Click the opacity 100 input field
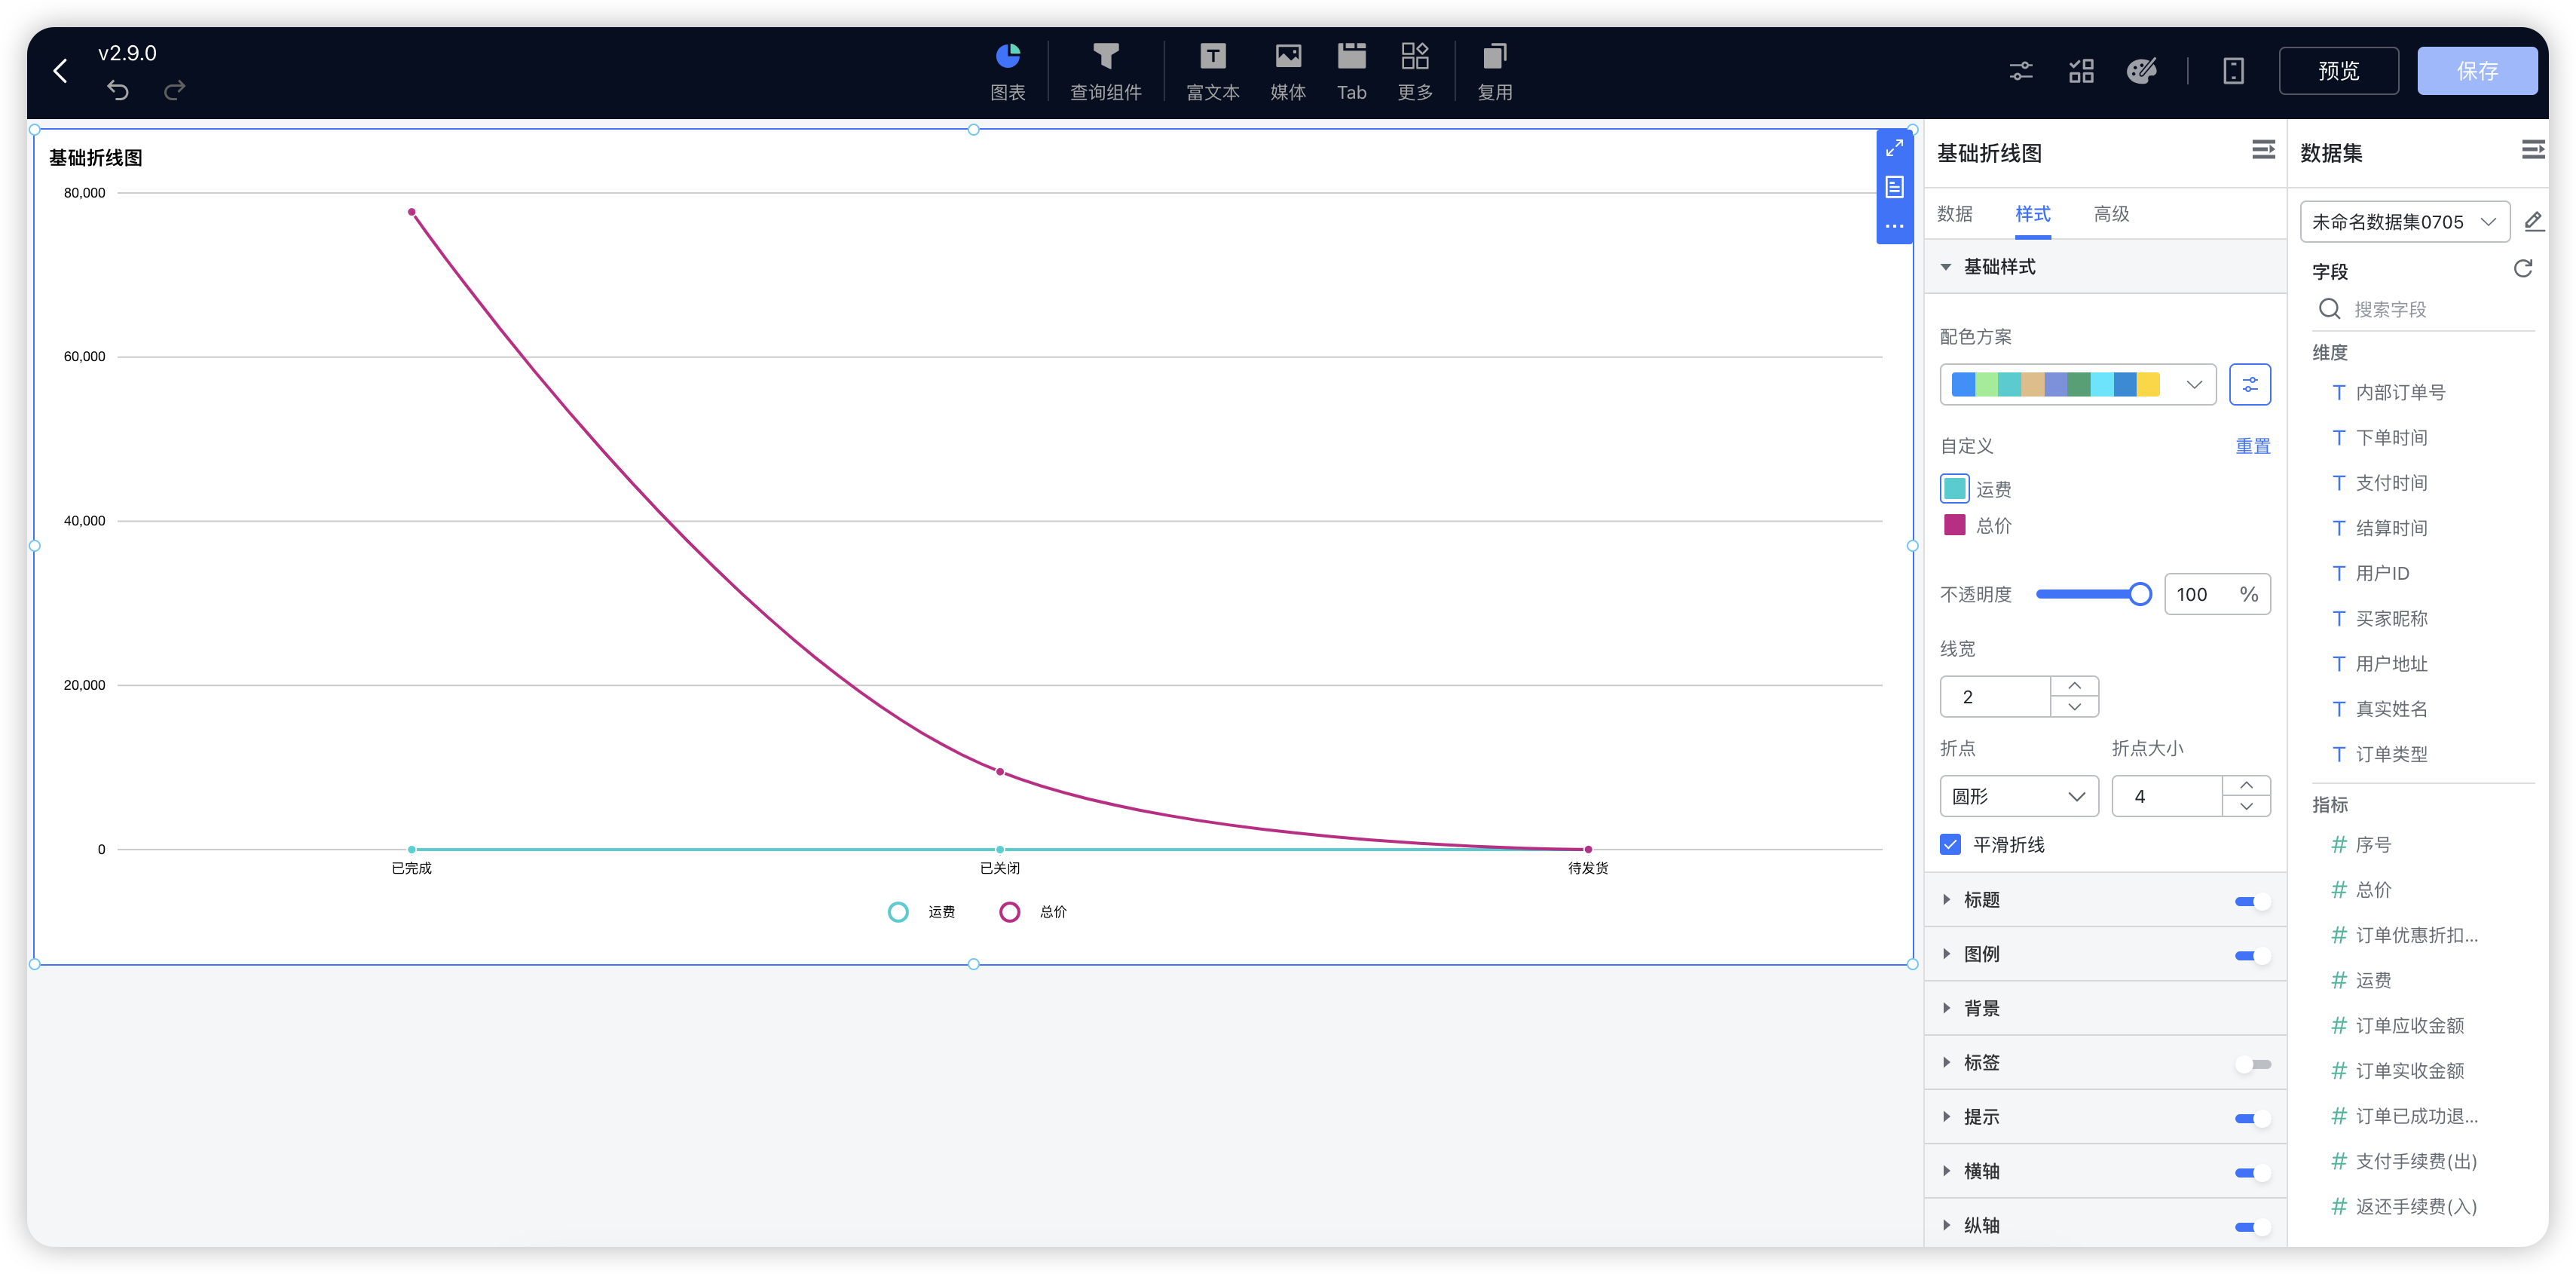The image size is (2576, 1274). click(2217, 595)
